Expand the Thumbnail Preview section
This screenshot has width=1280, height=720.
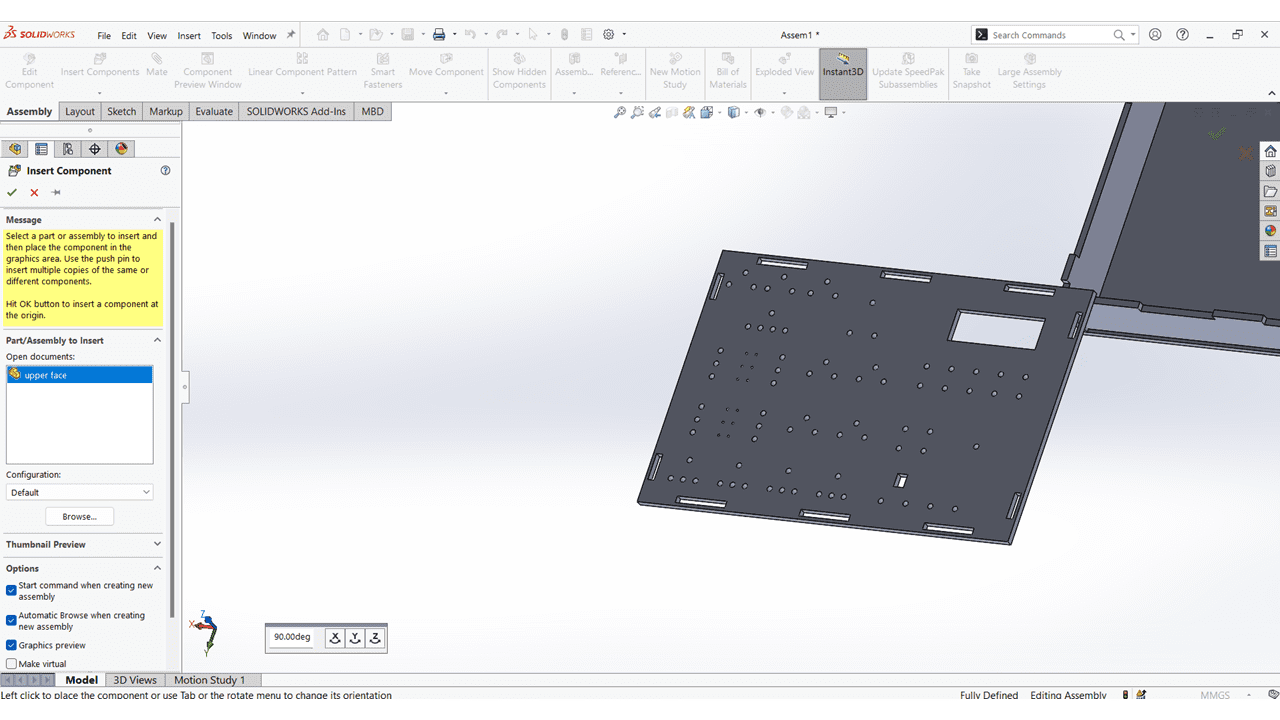coord(157,544)
